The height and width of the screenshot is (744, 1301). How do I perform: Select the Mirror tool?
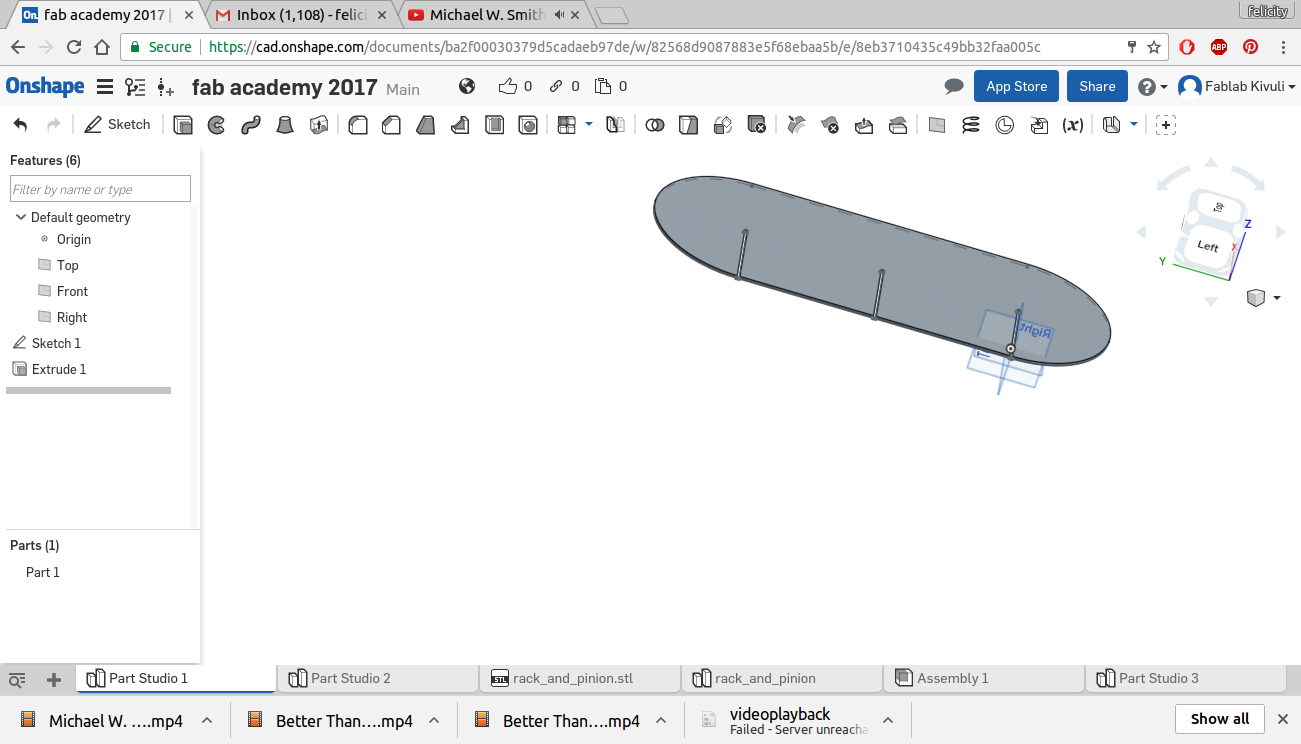point(616,125)
